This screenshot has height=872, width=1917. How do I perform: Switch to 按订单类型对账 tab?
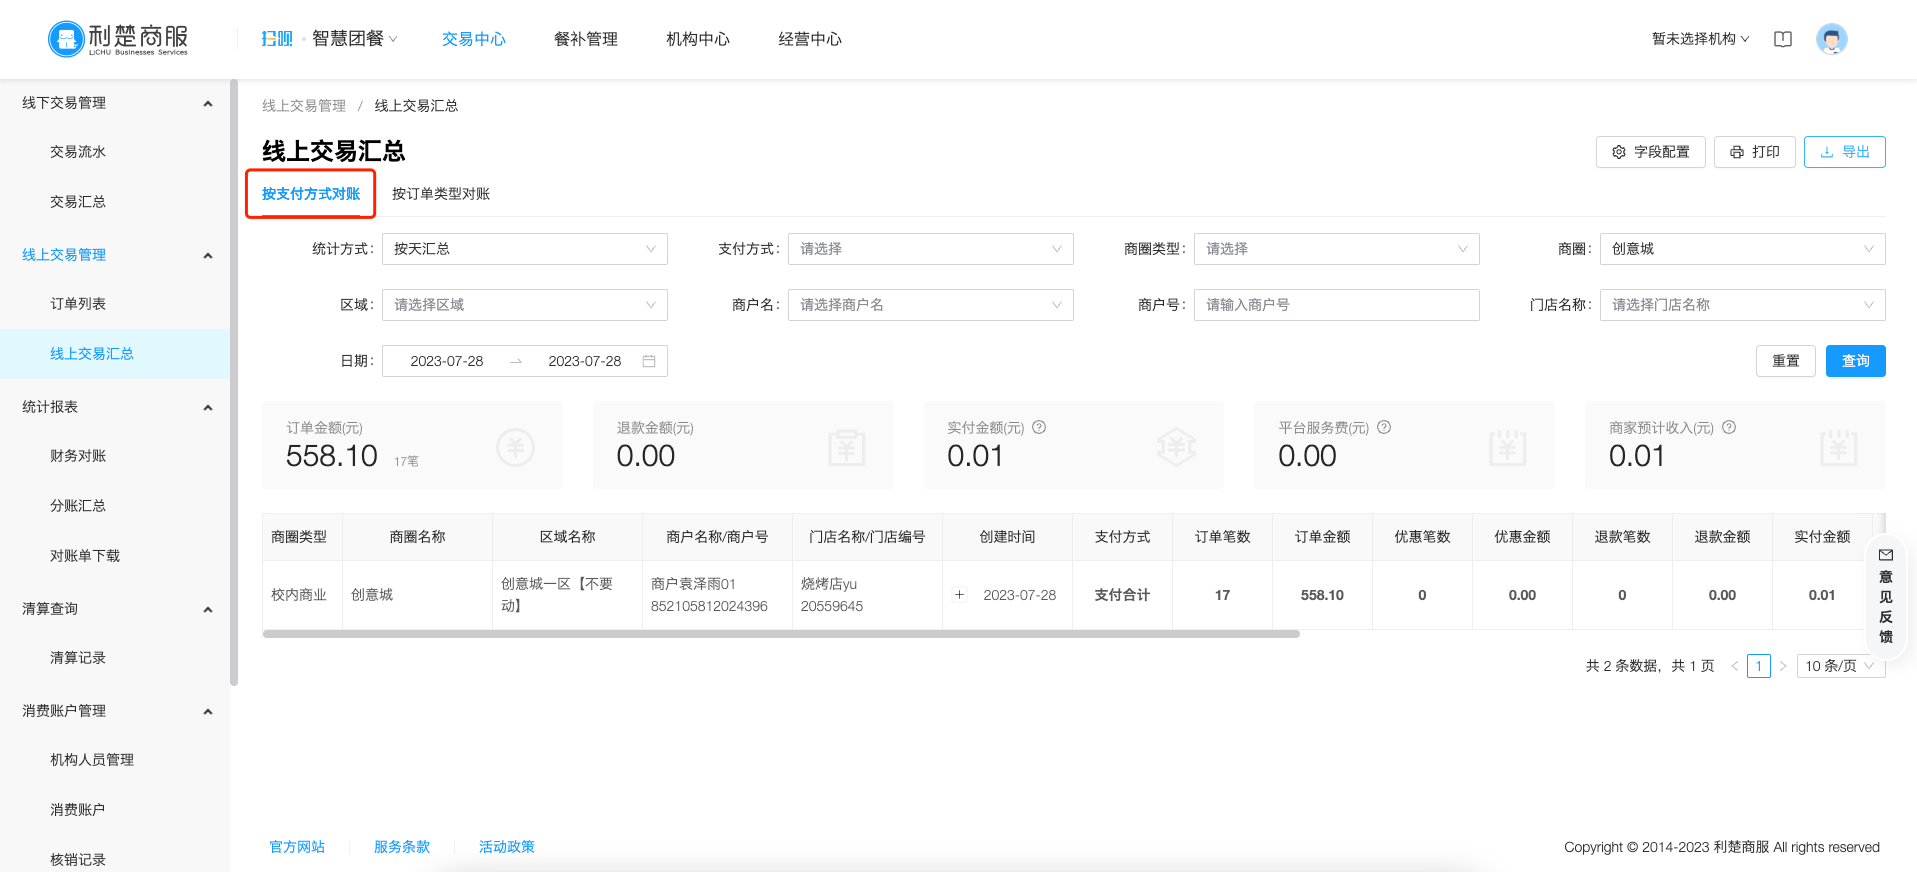441,194
